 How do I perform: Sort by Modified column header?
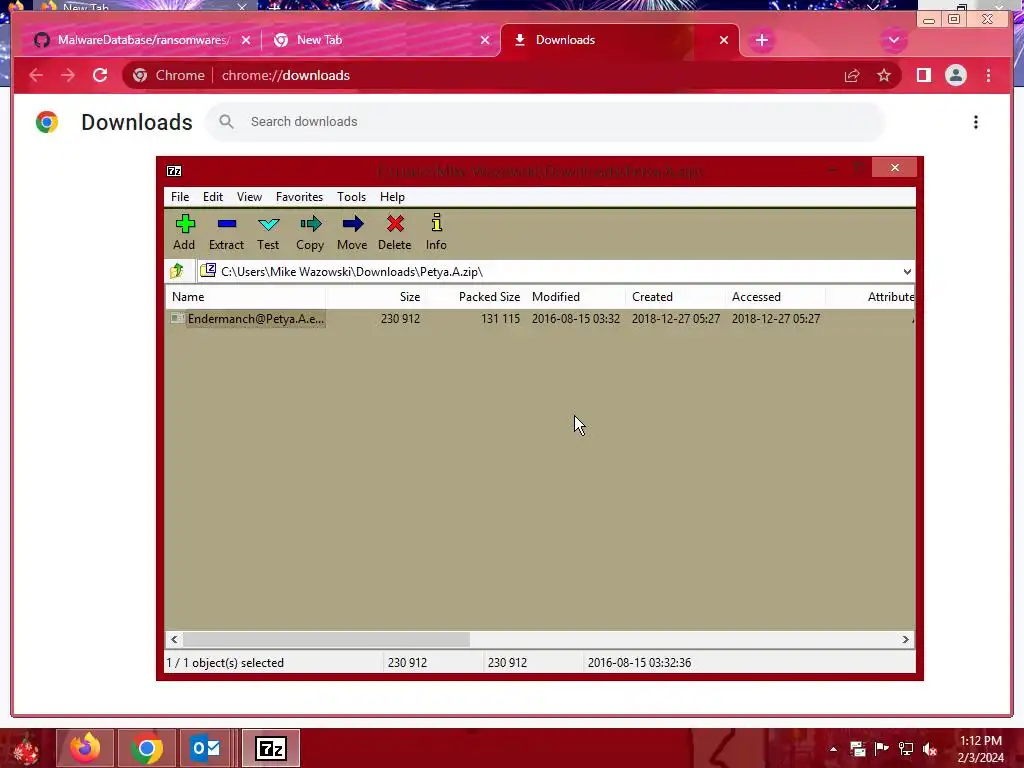pos(576,296)
